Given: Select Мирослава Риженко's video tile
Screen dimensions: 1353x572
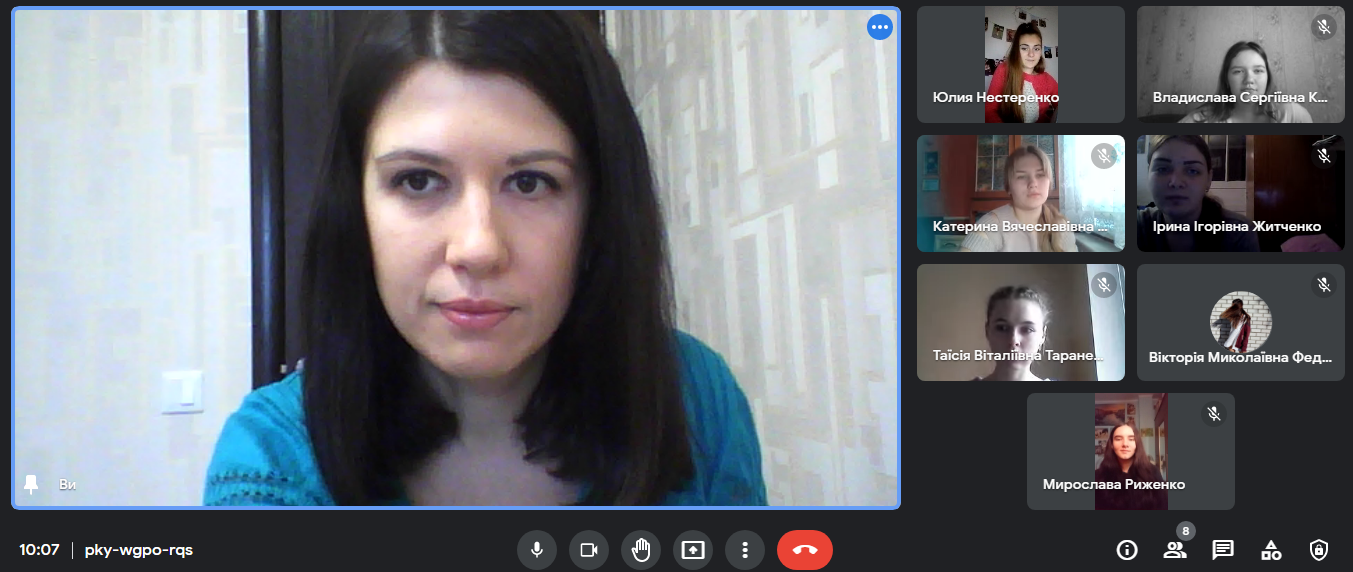Looking at the screenshot, I should [1131, 451].
